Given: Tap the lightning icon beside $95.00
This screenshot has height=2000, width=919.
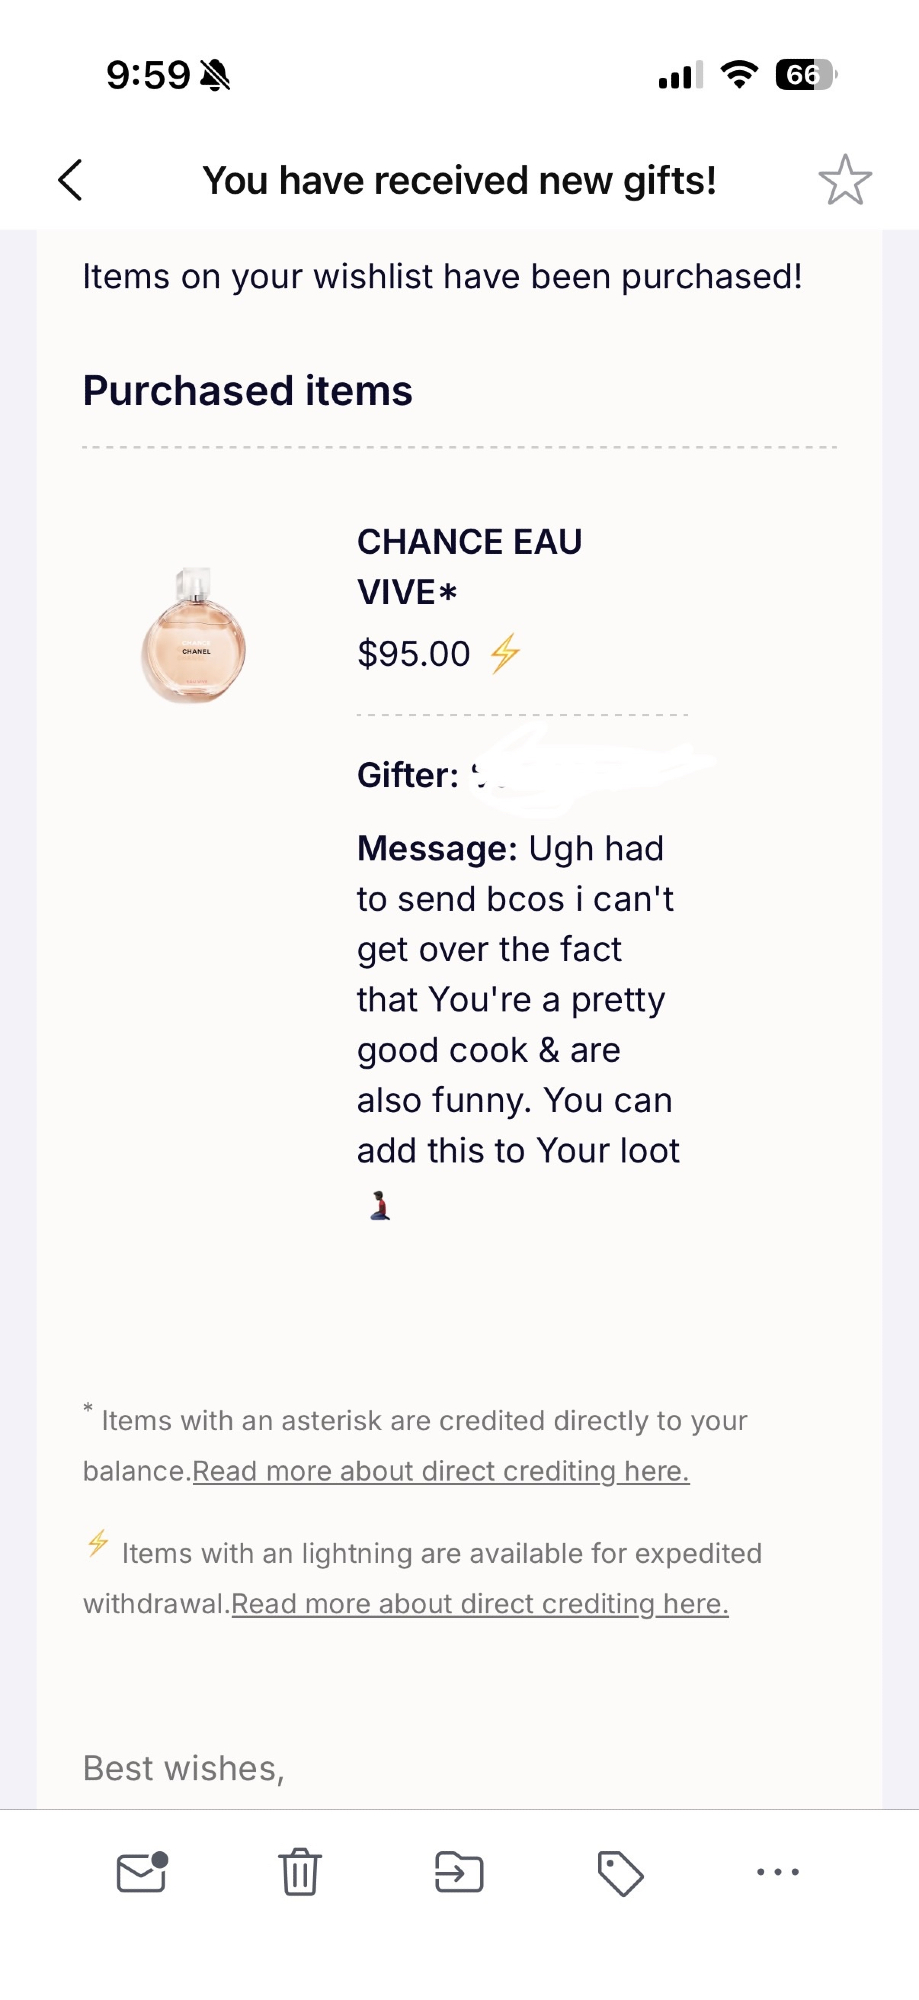Looking at the screenshot, I should [506, 654].
